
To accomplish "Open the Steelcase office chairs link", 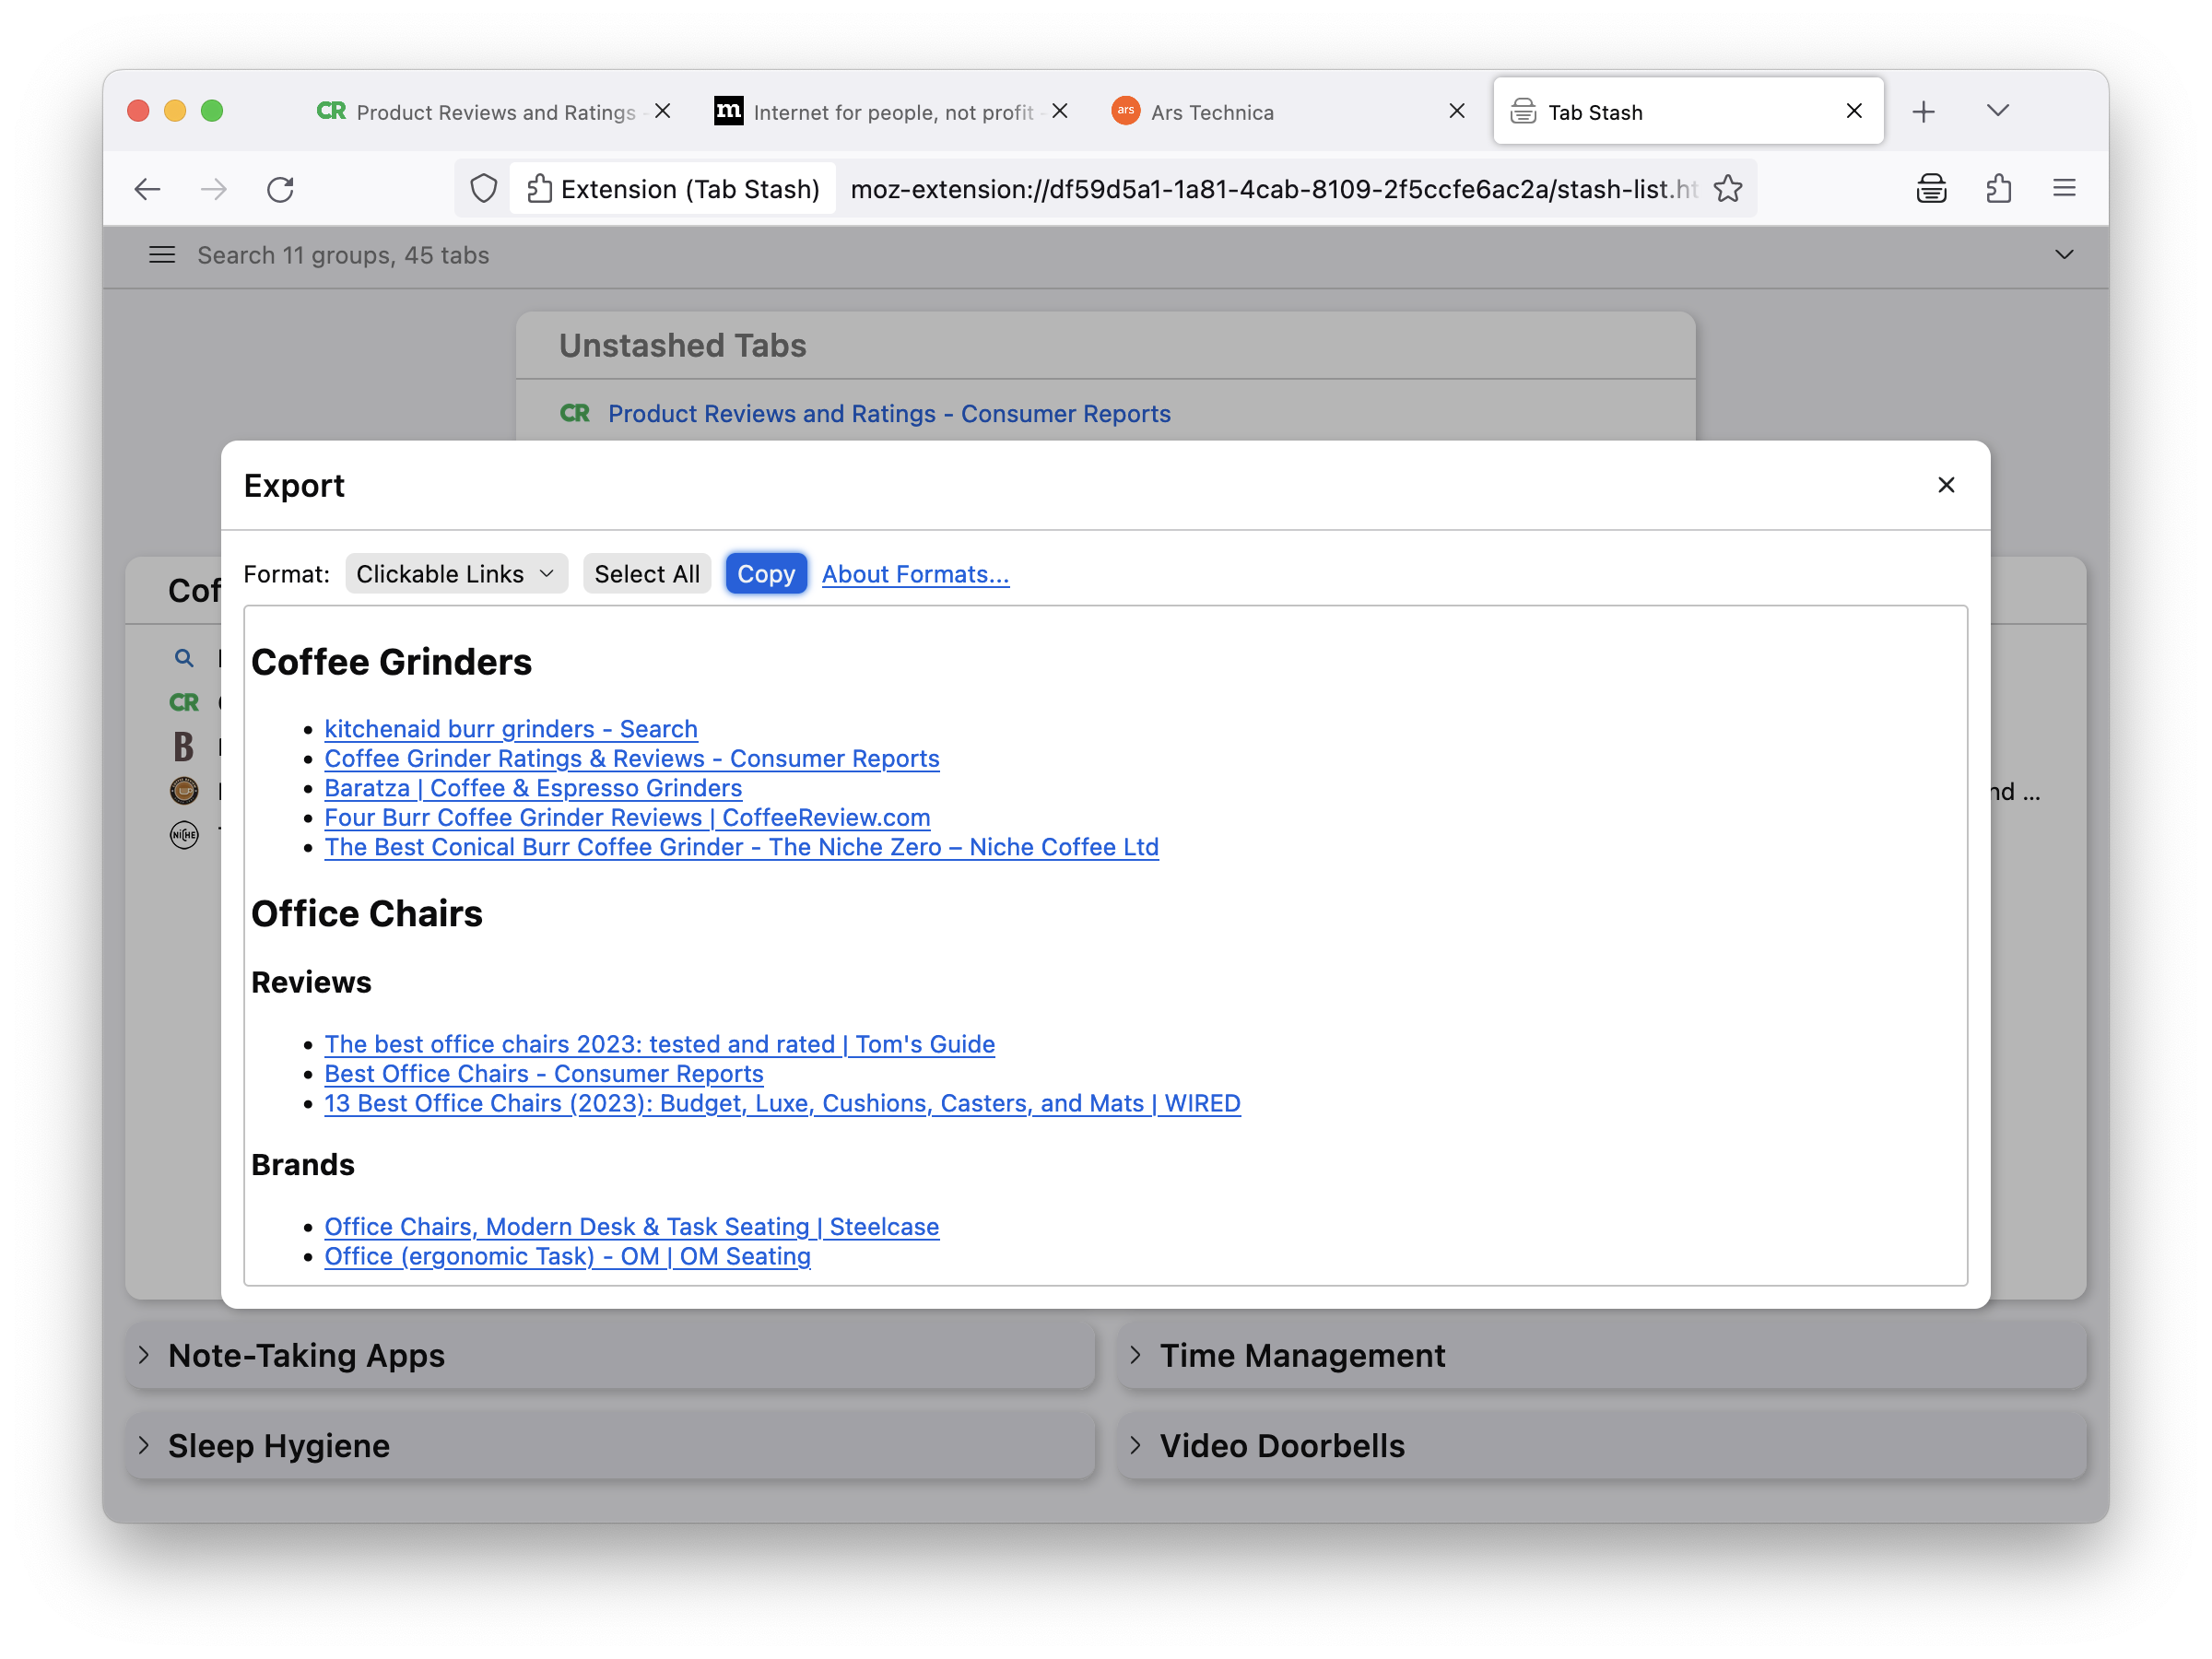I will pos(632,1227).
